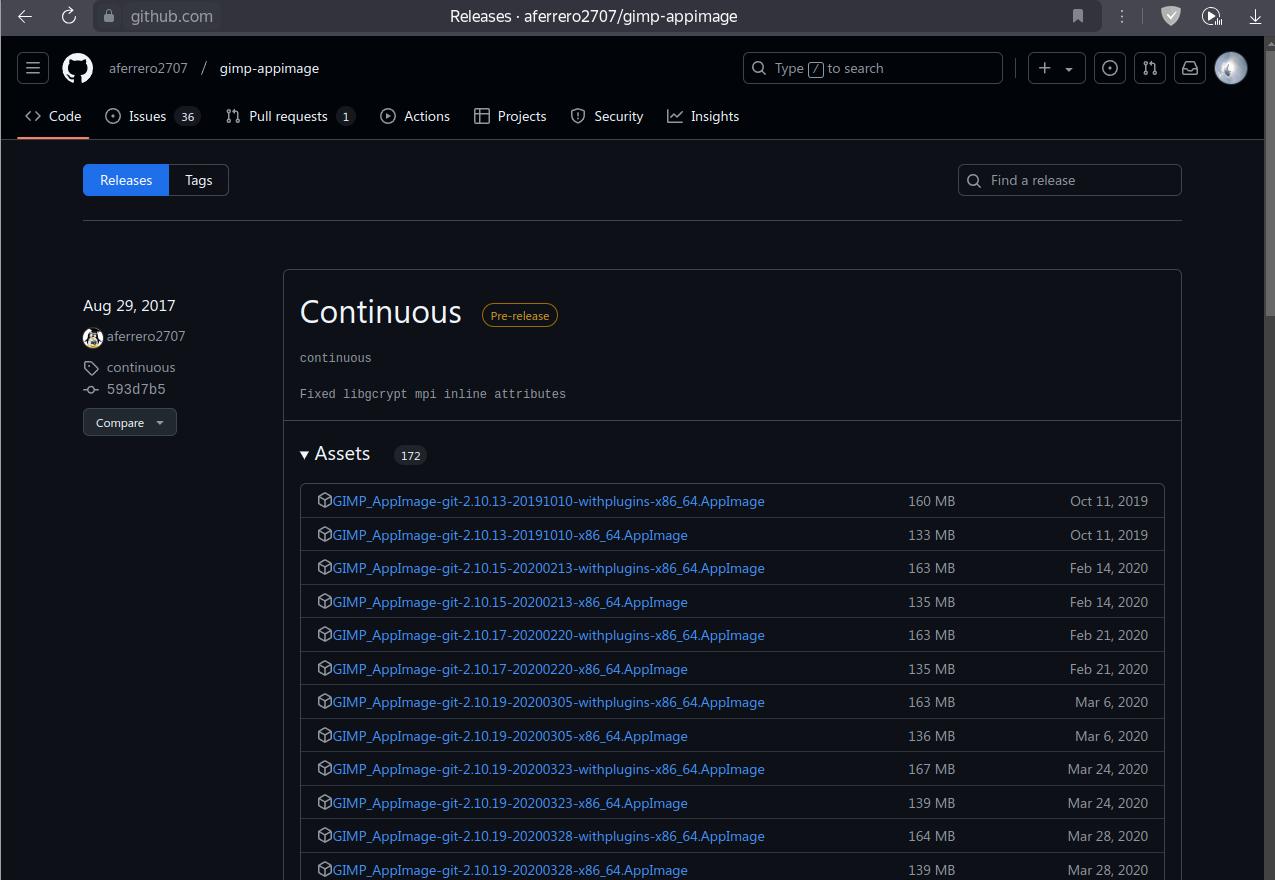Open the Issues shortcut icon in header

coord(1110,68)
